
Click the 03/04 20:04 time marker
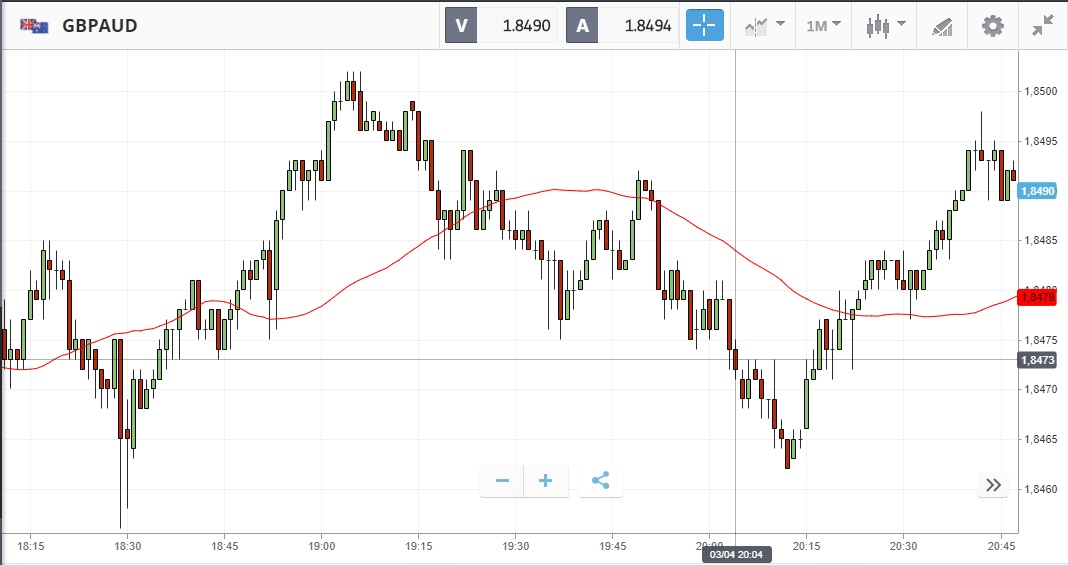(x=736, y=554)
